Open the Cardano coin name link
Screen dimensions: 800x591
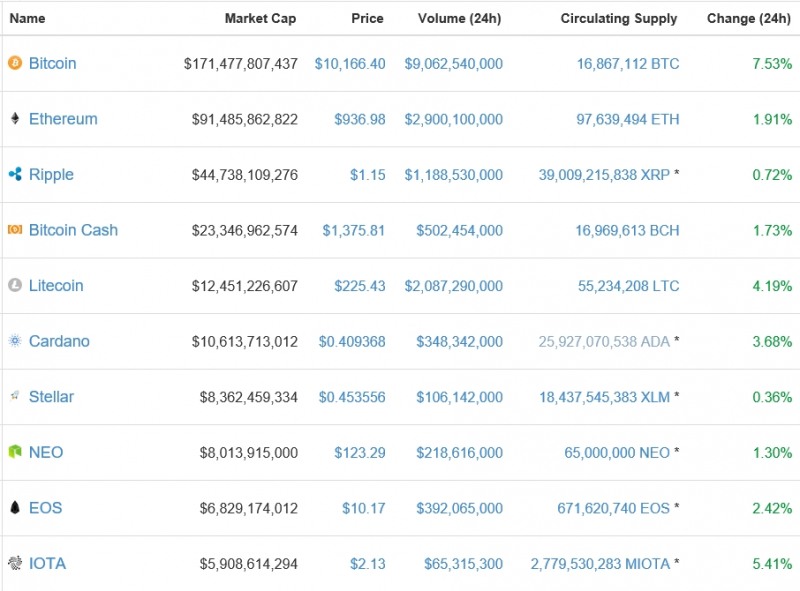(x=59, y=341)
